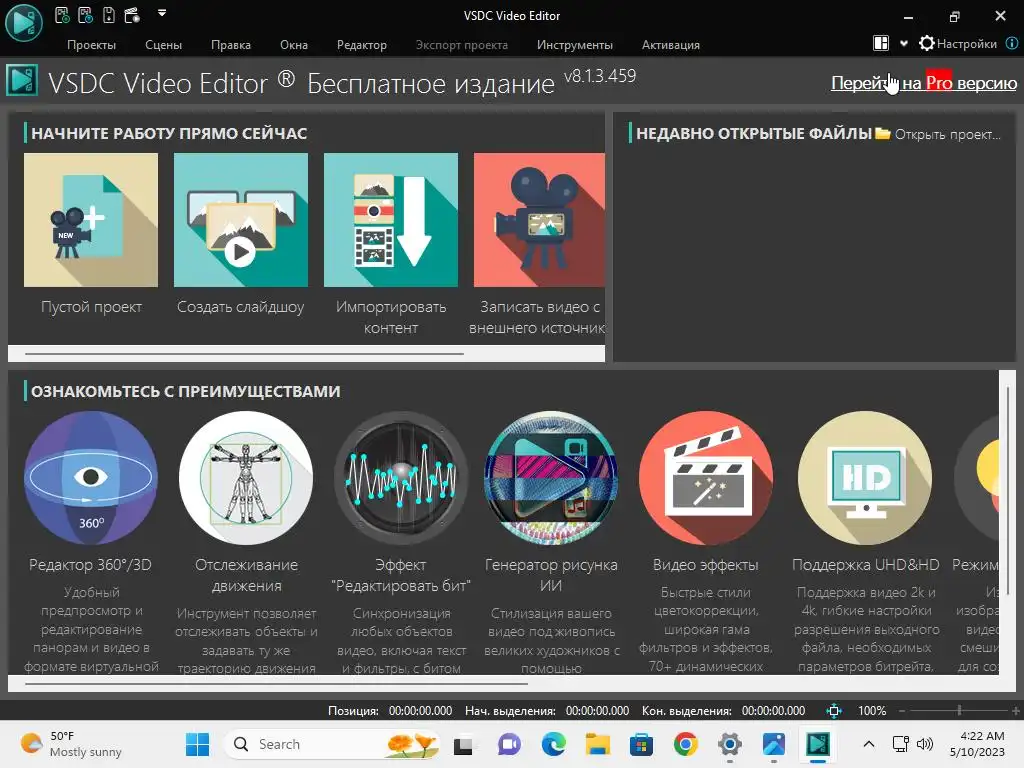
Task: Click the 100% zoom value
Action: click(x=872, y=711)
